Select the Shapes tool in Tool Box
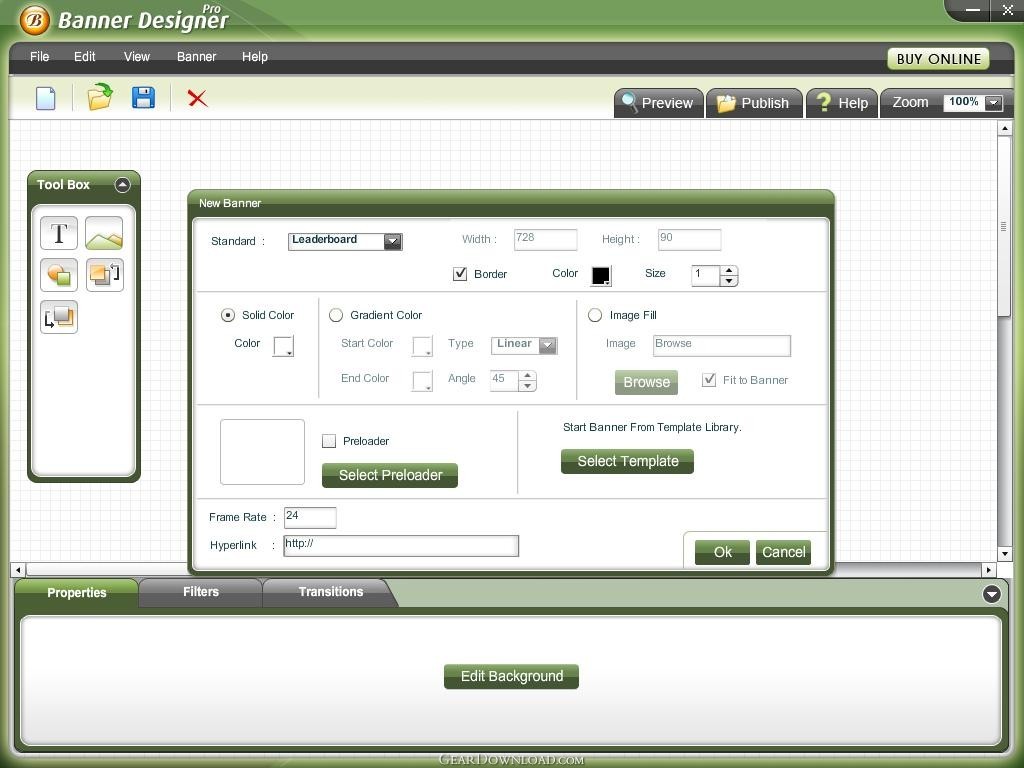1024x768 pixels. click(x=59, y=275)
